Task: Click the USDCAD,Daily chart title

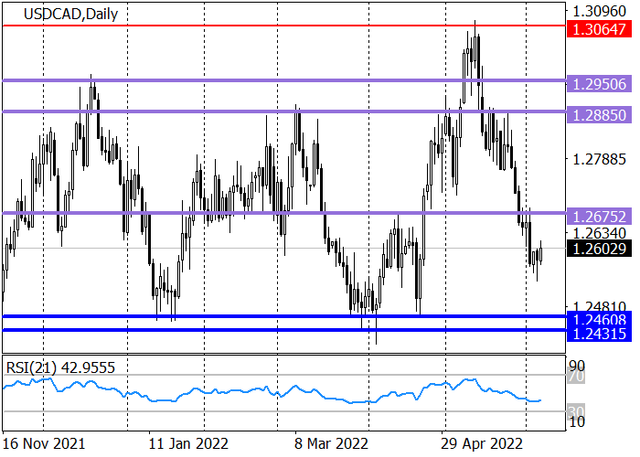Action: point(71,14)
